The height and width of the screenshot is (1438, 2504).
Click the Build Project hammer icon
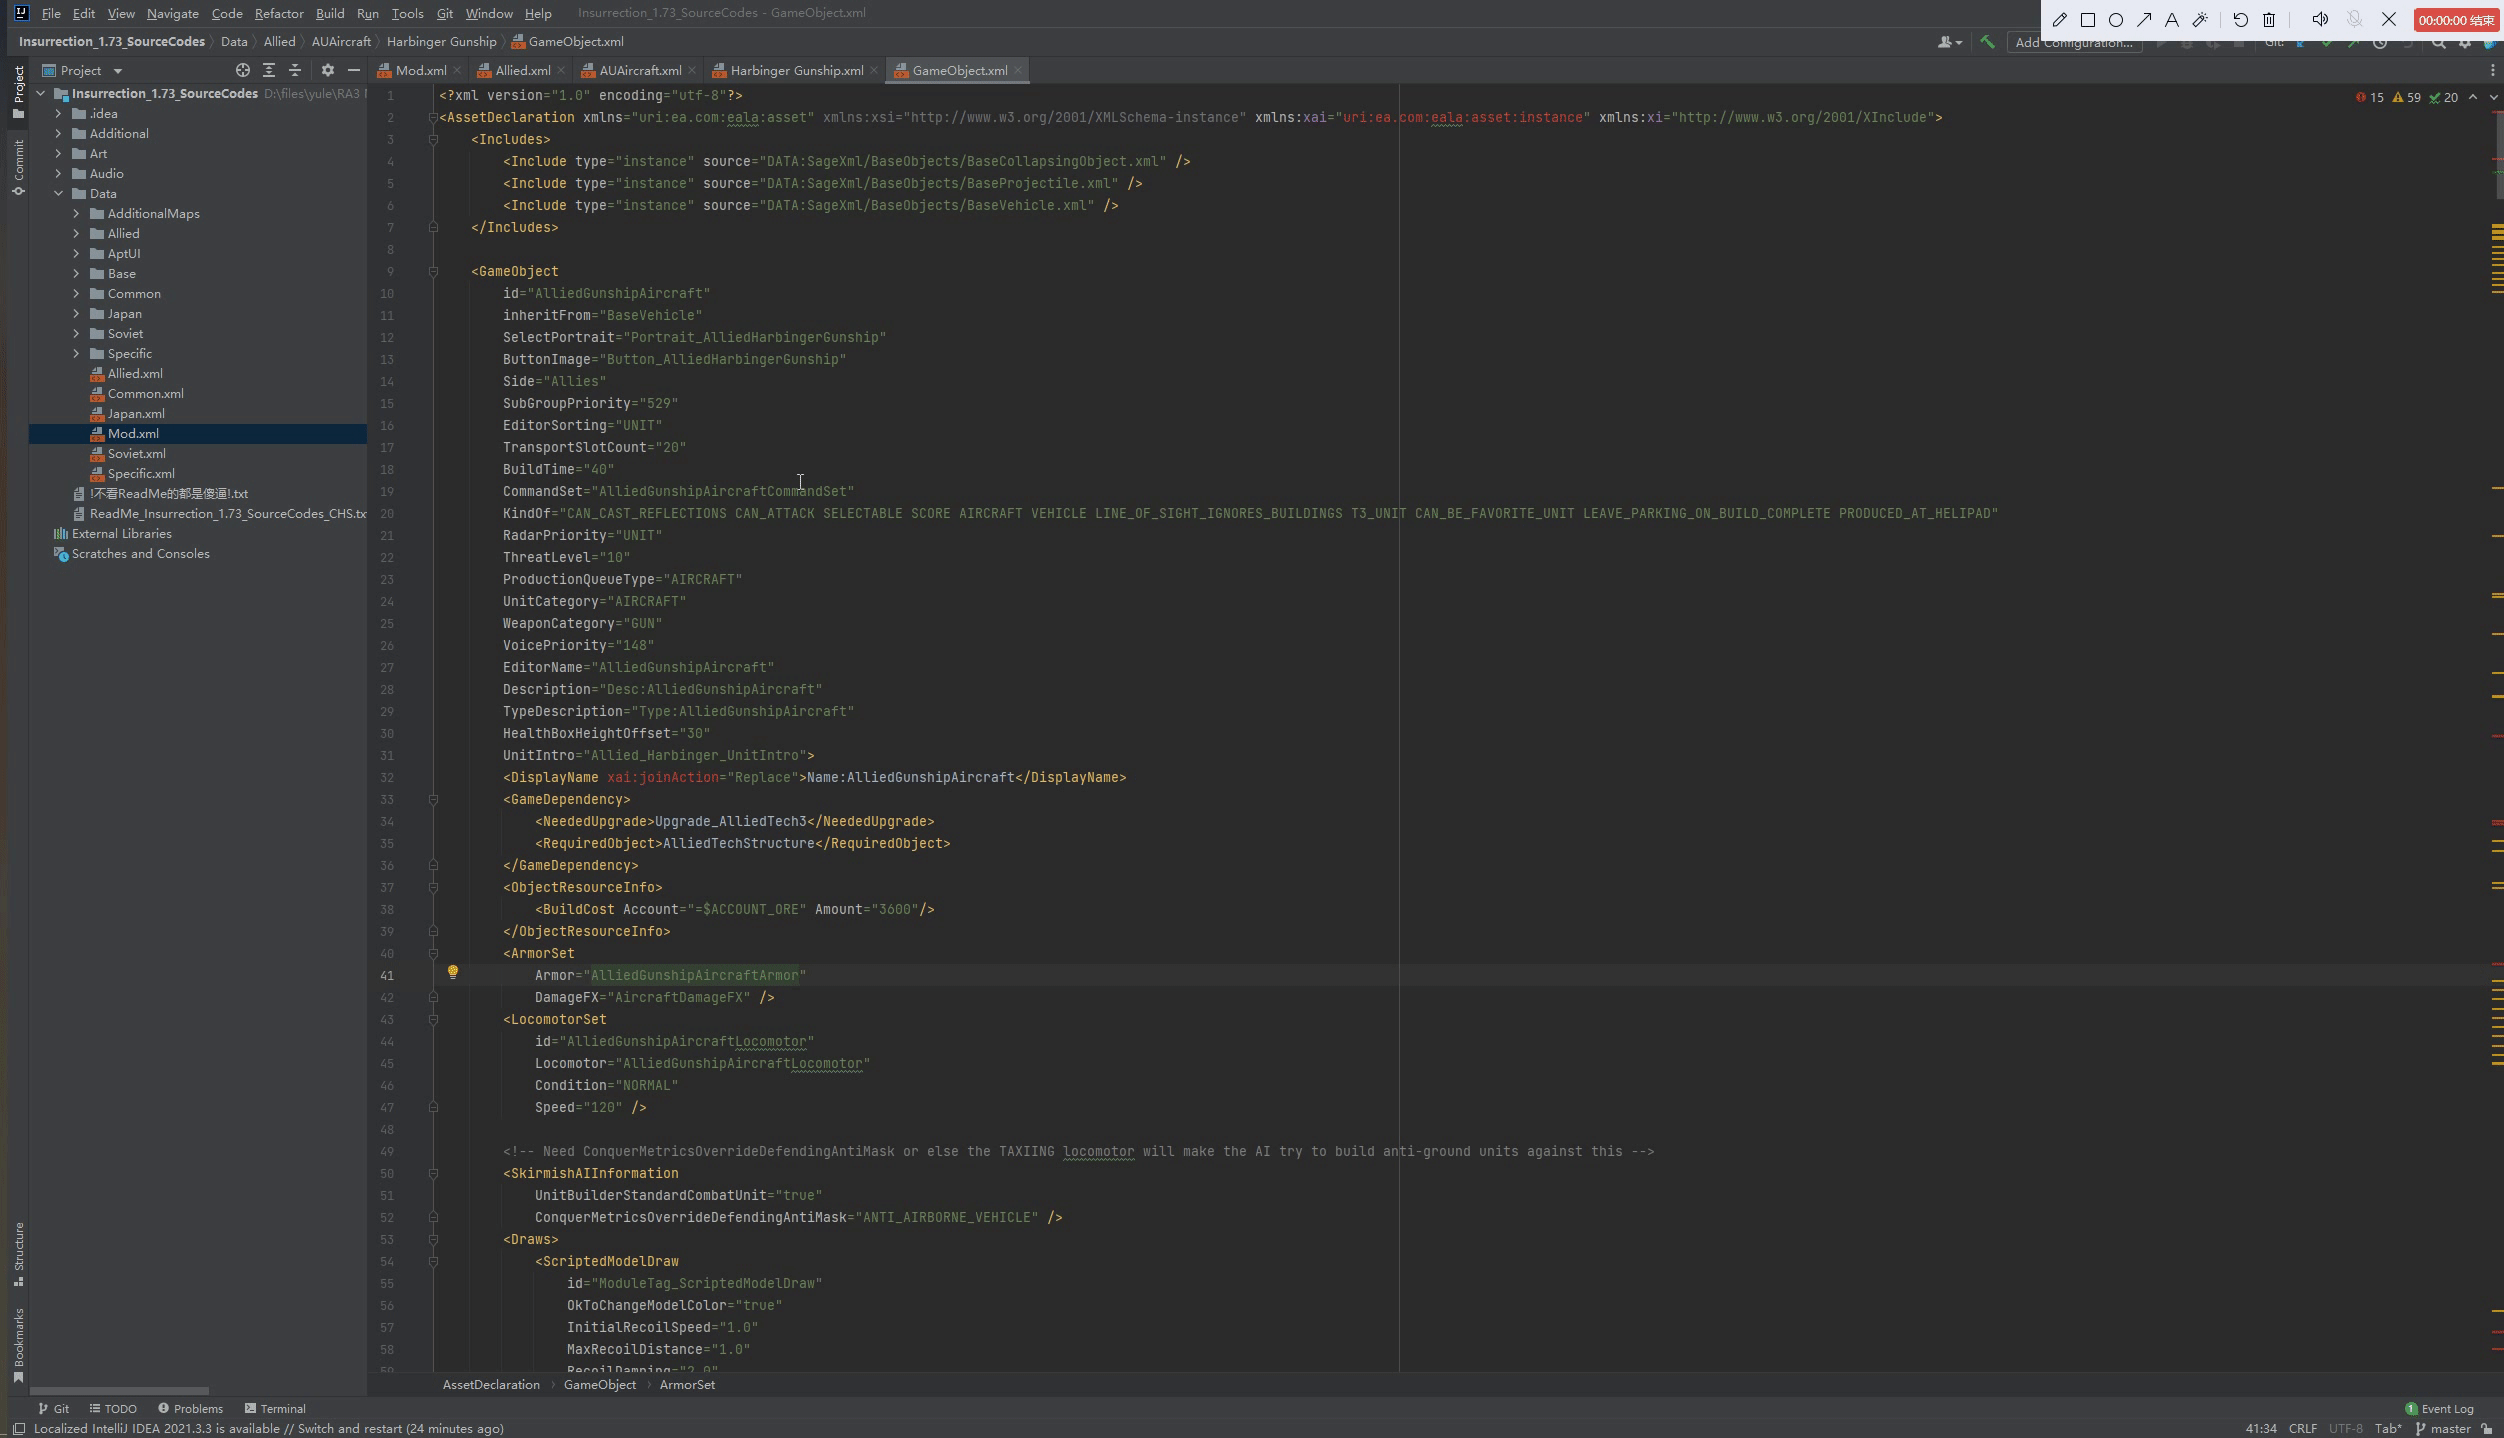click(x=1987, y=42)
